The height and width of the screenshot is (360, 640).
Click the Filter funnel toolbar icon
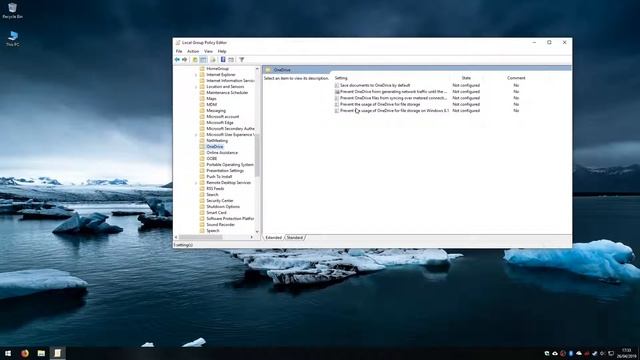click(242, 60)
